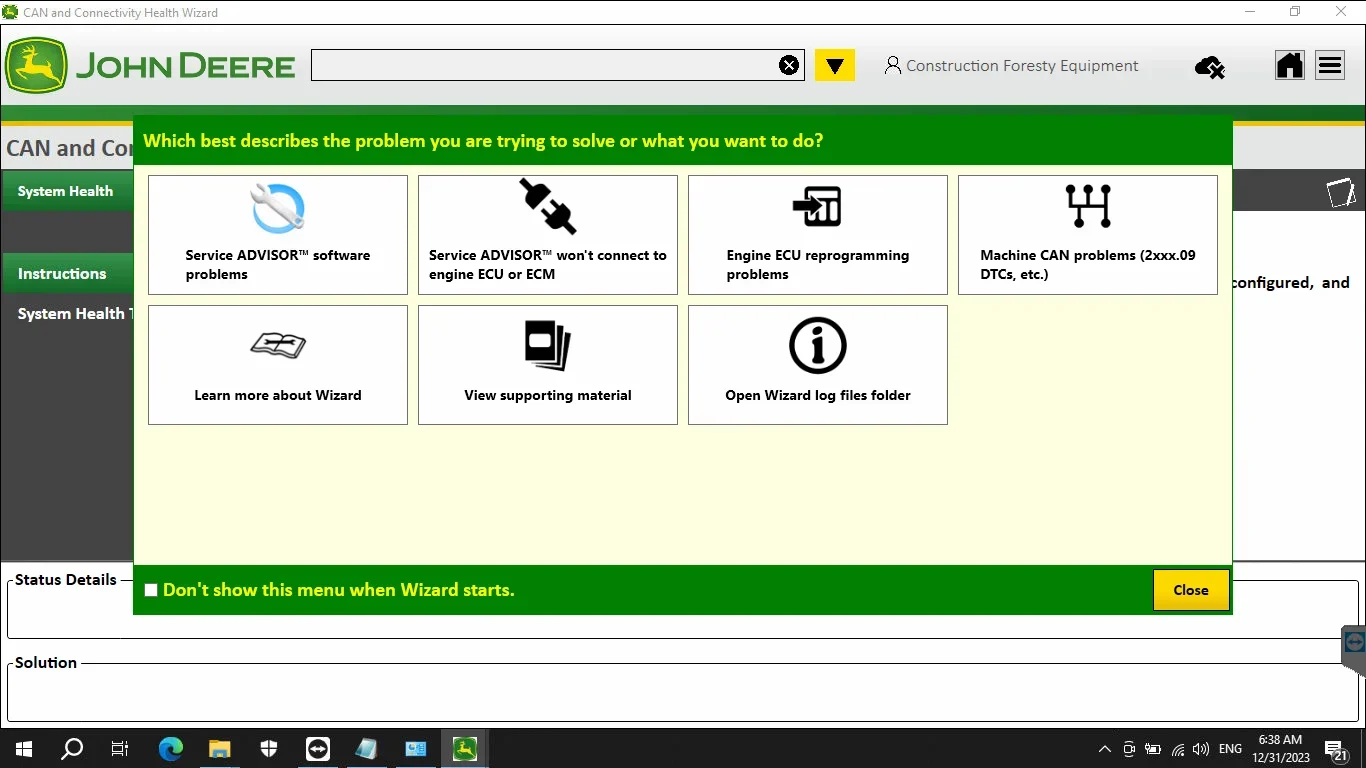Image resolution: width=1366 pixels, height=768 pixels.
Task: Focus the top search input field
Action: coord(545,66)
